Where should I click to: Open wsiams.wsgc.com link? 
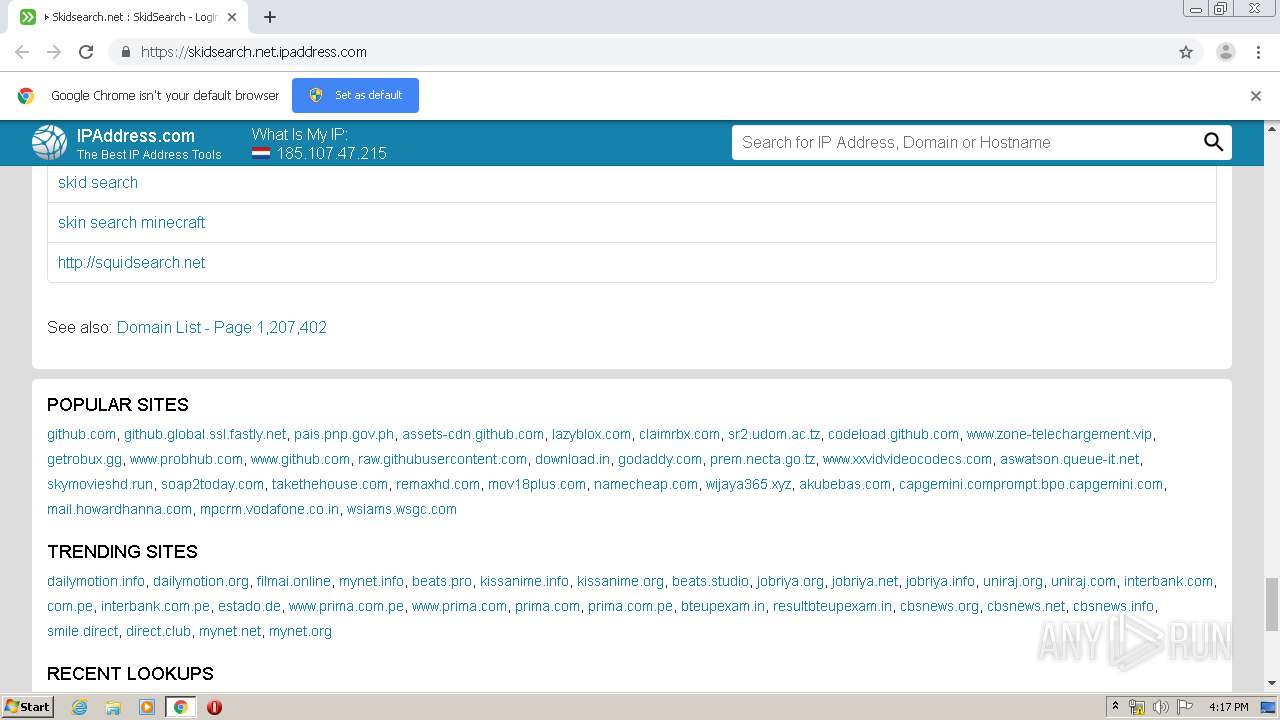point(402,509)
